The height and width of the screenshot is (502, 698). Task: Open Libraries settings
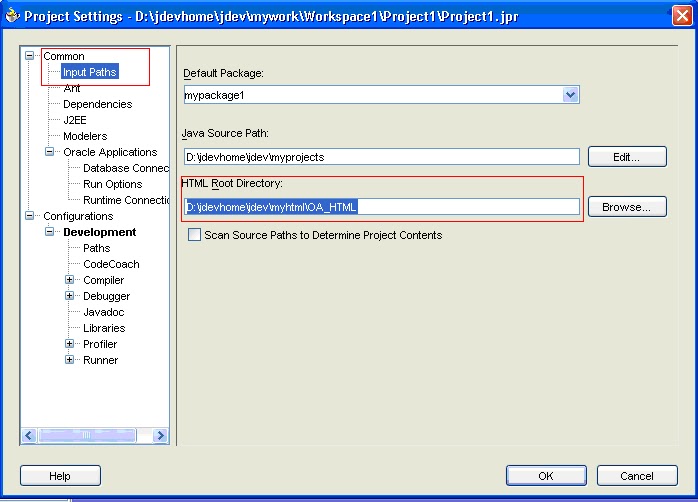pos(104,328)
